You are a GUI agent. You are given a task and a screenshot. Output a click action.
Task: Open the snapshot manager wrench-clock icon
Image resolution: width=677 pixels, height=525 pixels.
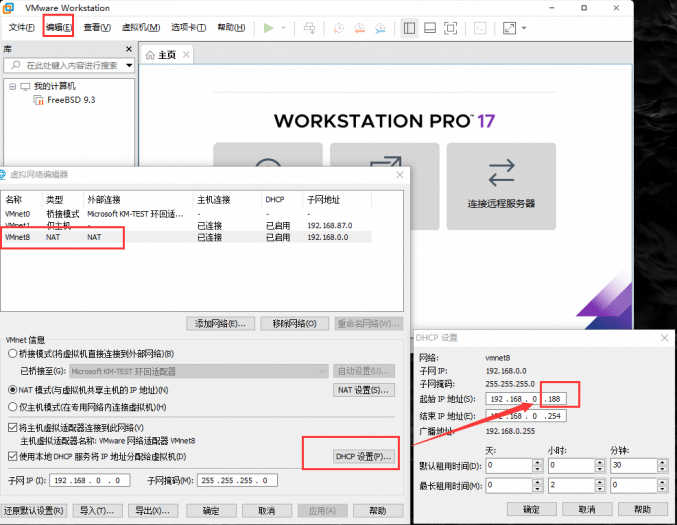click(380, 28)
